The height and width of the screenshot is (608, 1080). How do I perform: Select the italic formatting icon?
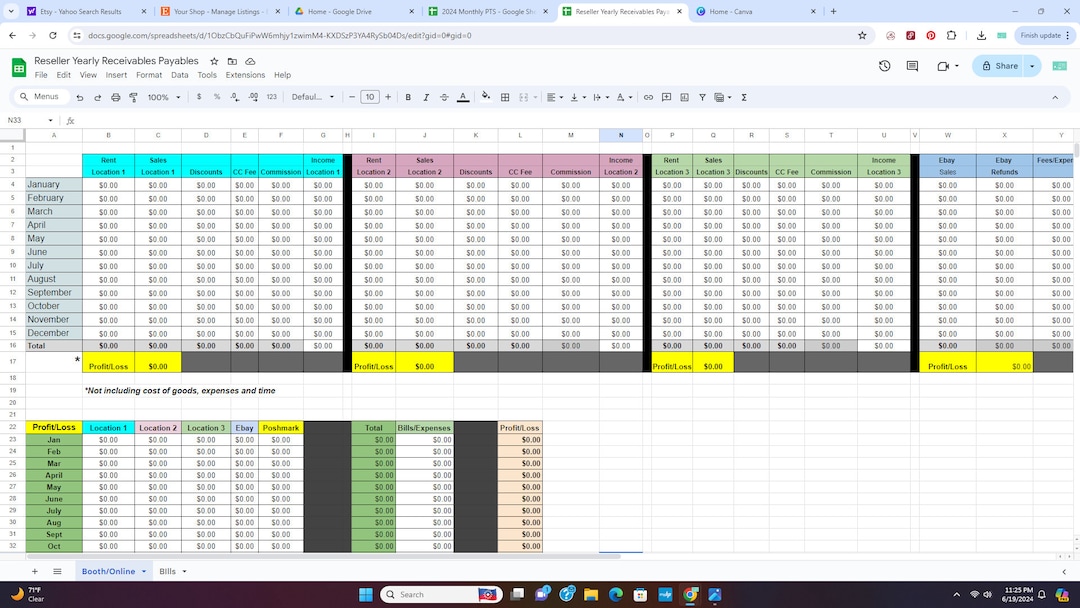point(425,97)
